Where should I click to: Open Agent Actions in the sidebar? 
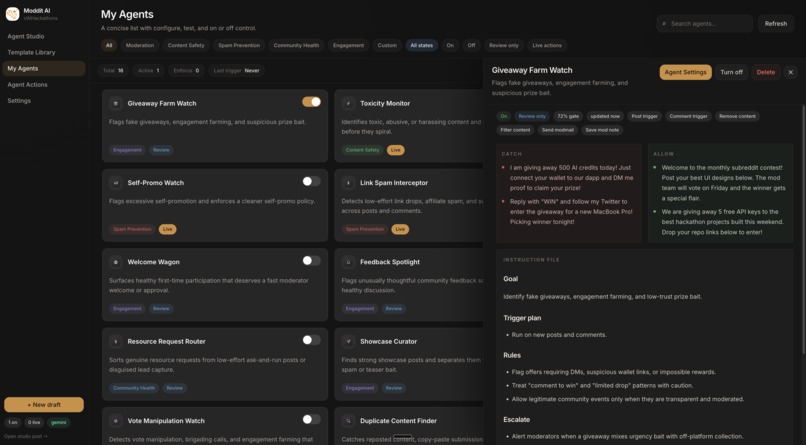pos(44,85)
